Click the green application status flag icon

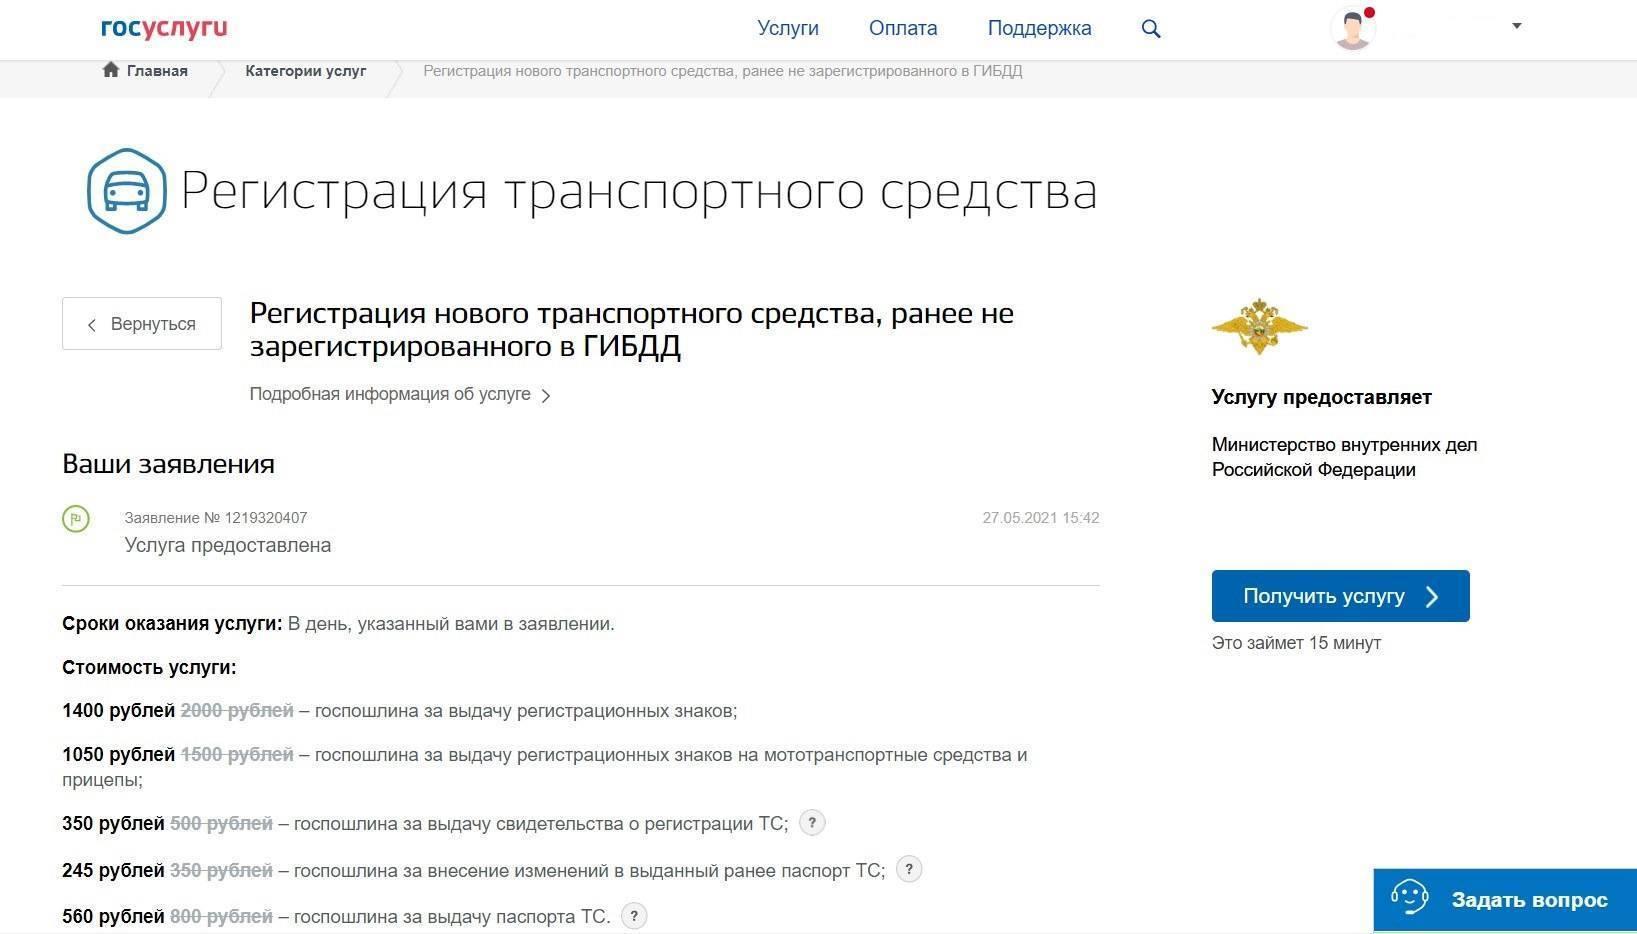tap(76, 519)
